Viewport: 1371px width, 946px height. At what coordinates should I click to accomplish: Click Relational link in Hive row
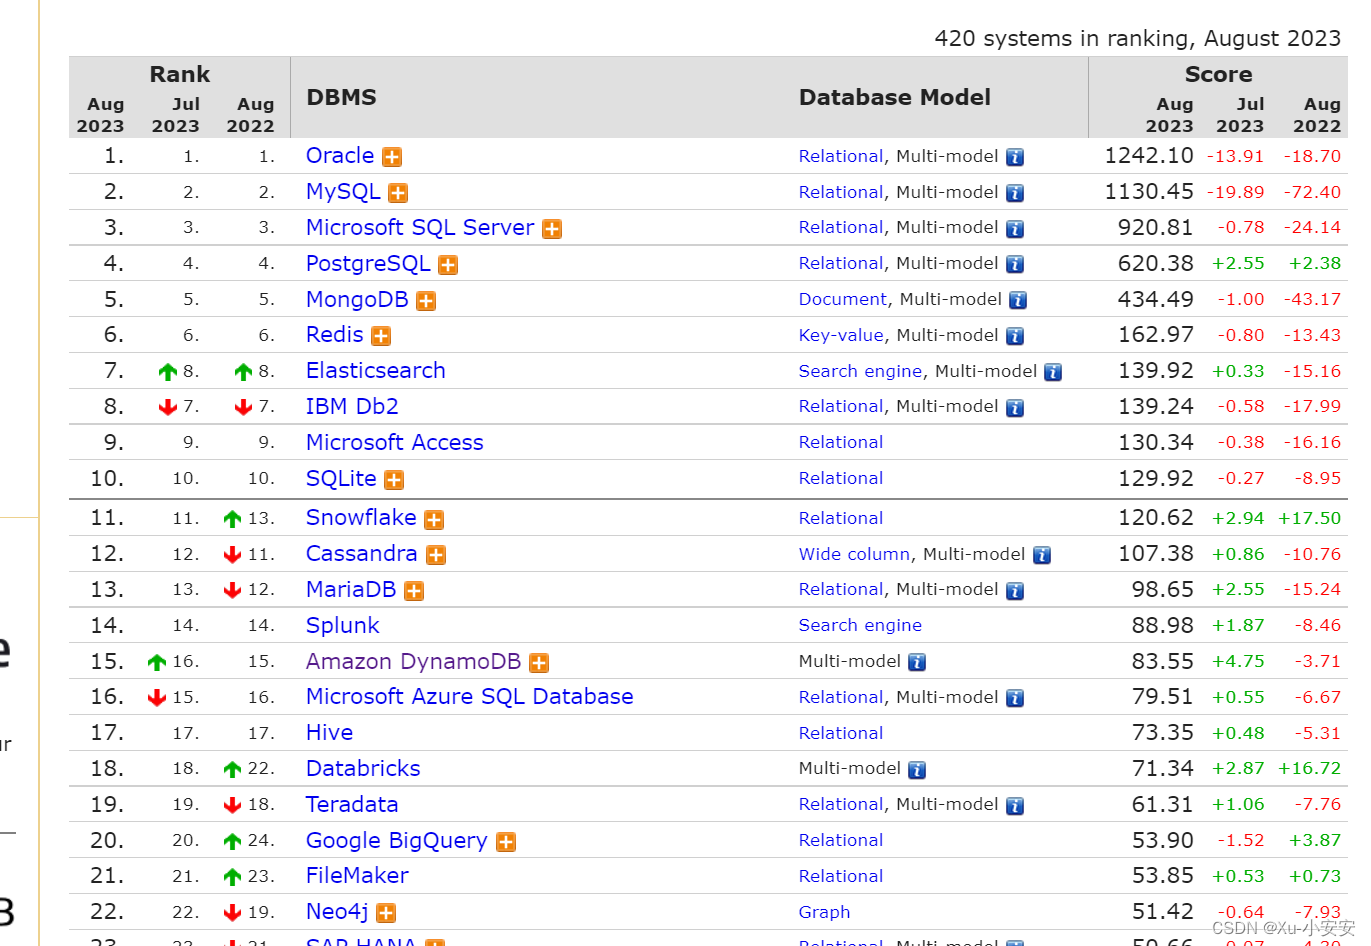pyautogui.click(x=841, y=734)
